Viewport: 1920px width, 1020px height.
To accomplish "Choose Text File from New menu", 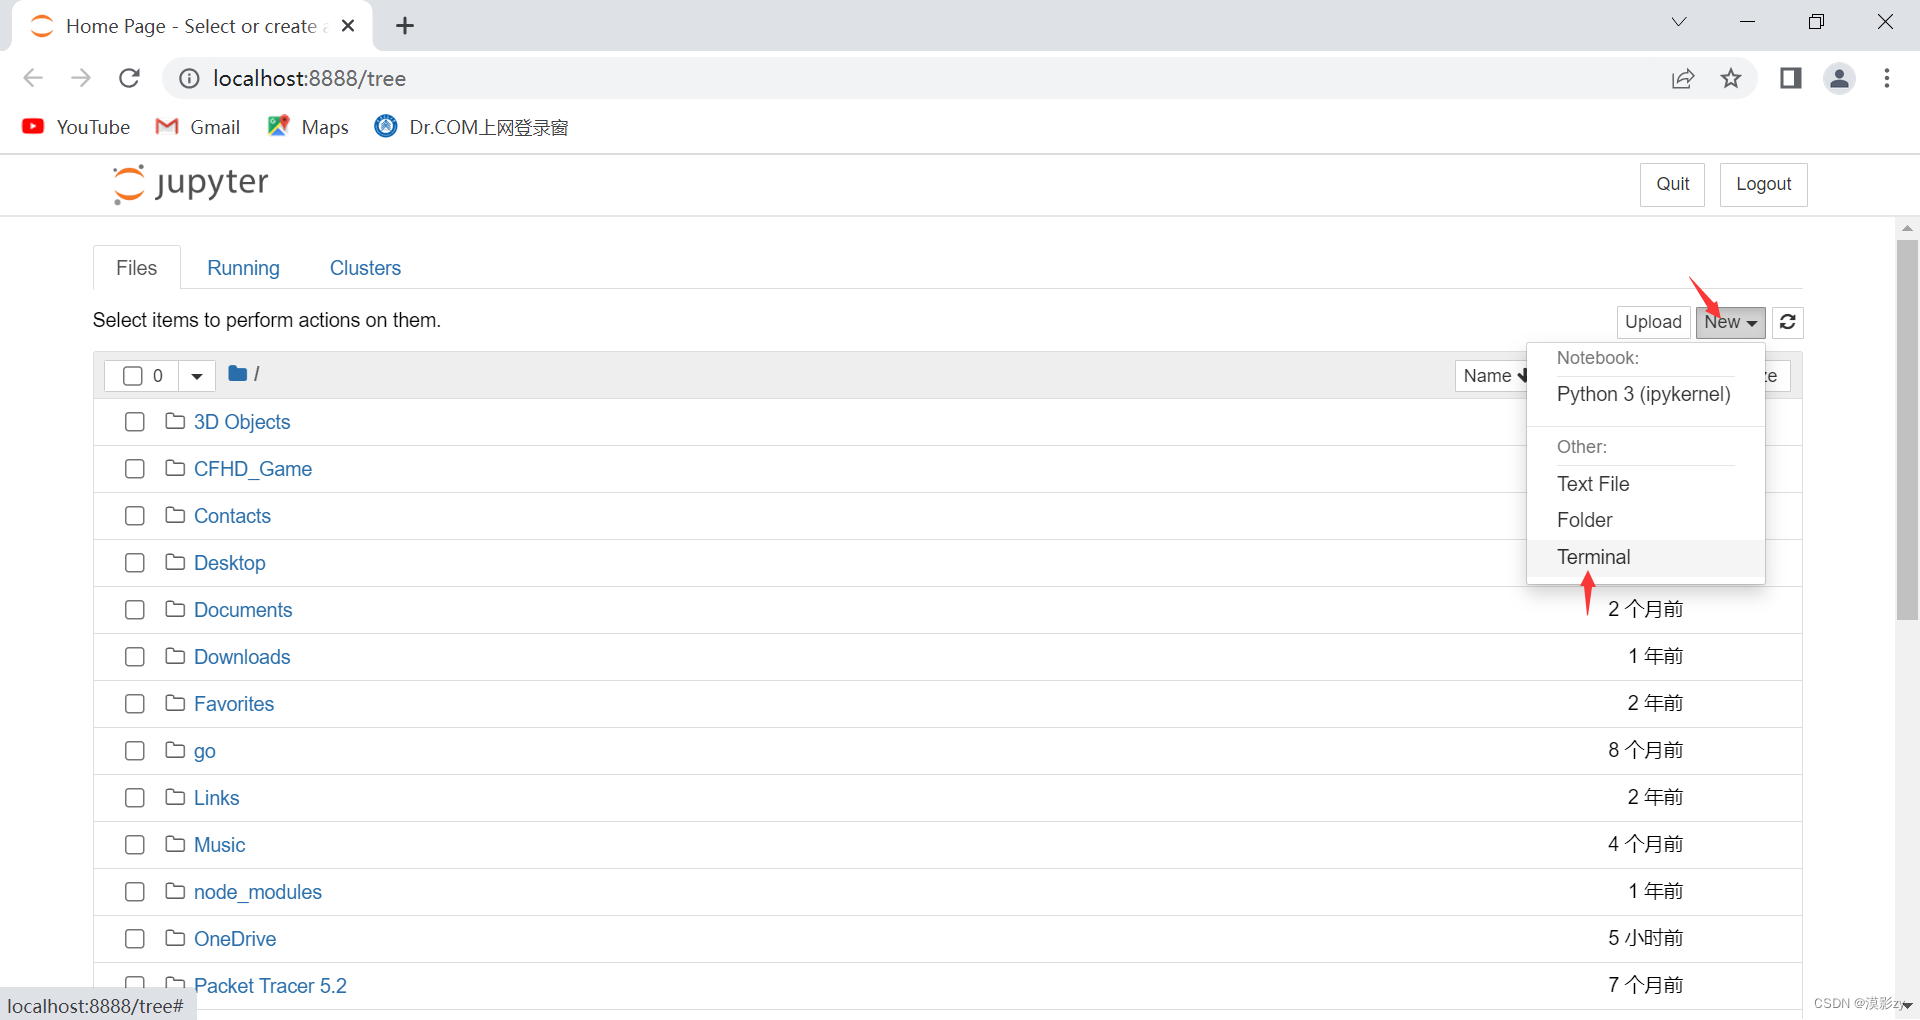I will [1645, 484].
